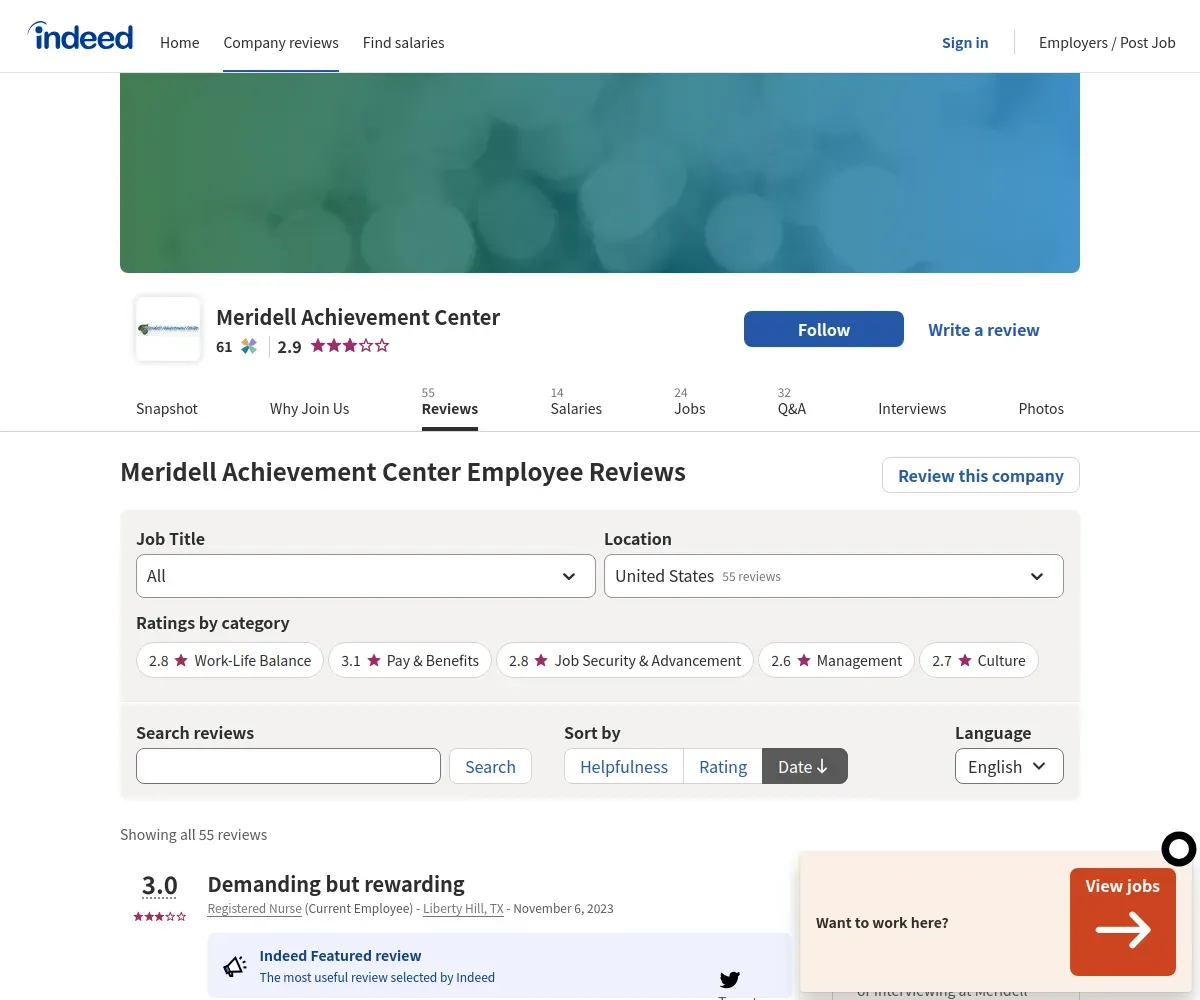The height and width of the screenshot is (1000, 1200).
Task: Click the megaphone icon in Indeed Featured review
Action: point(235,966)
